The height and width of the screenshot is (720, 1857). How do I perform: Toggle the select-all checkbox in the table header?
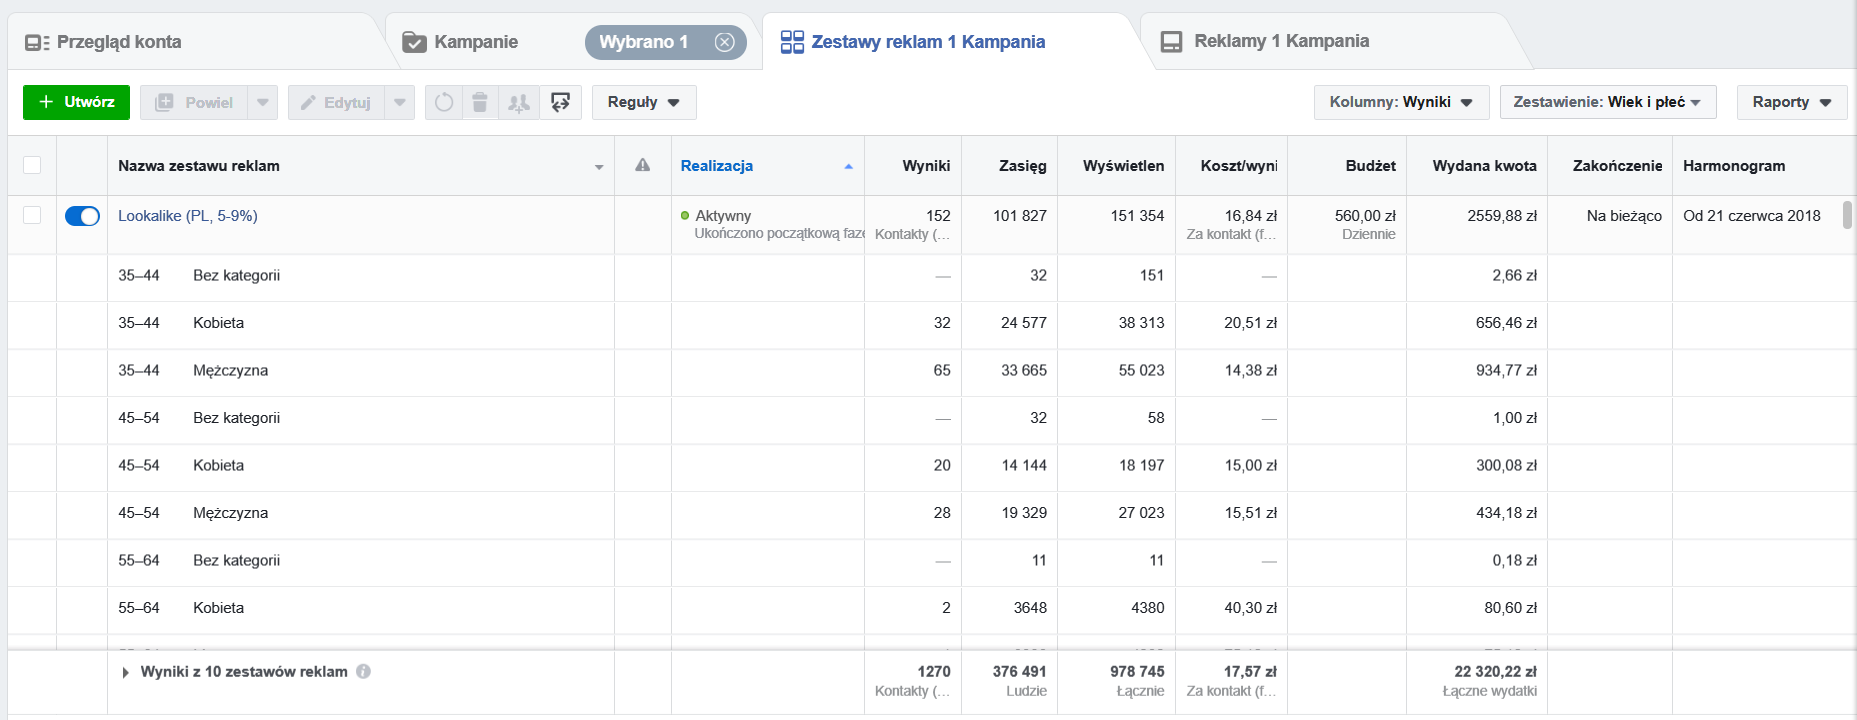[32, 165]
